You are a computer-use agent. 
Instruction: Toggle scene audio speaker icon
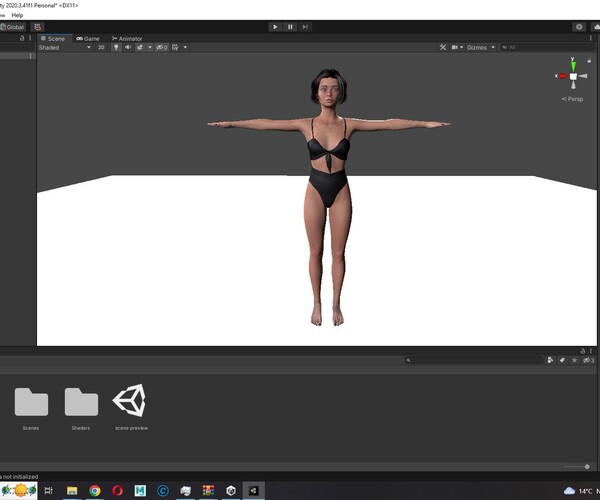click(x=128, y=47)
